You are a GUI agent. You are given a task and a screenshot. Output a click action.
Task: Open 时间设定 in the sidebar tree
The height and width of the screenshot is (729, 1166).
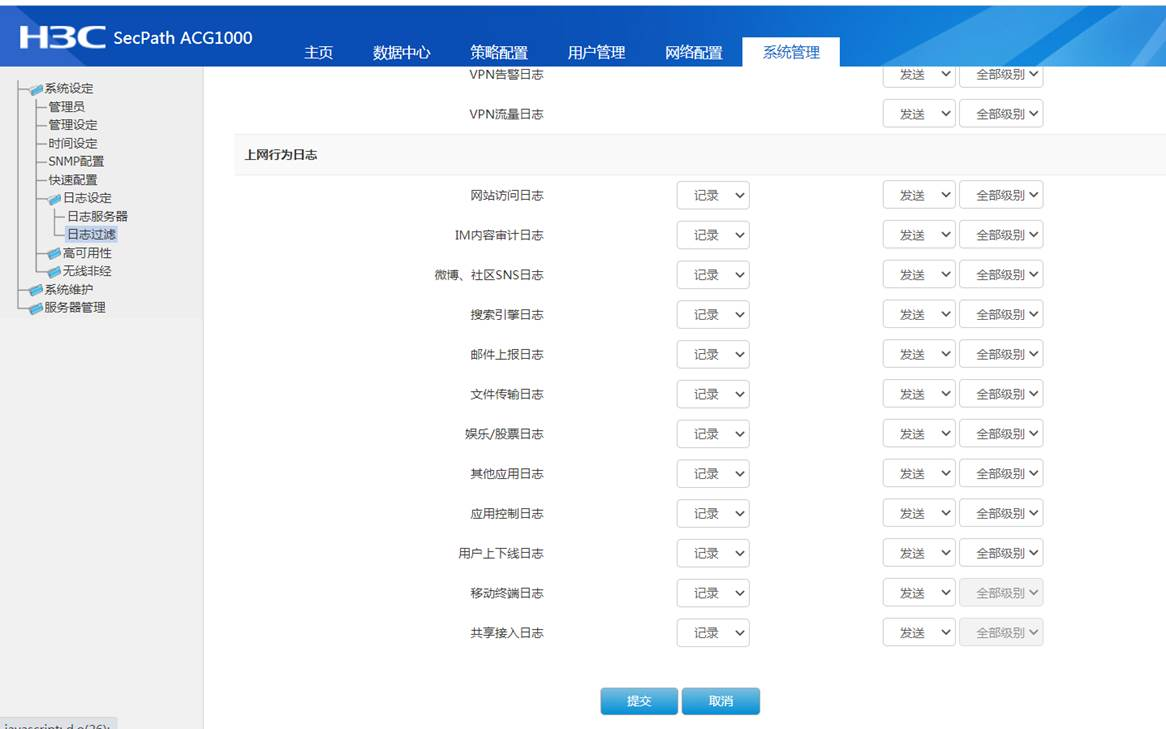point(73,143)
